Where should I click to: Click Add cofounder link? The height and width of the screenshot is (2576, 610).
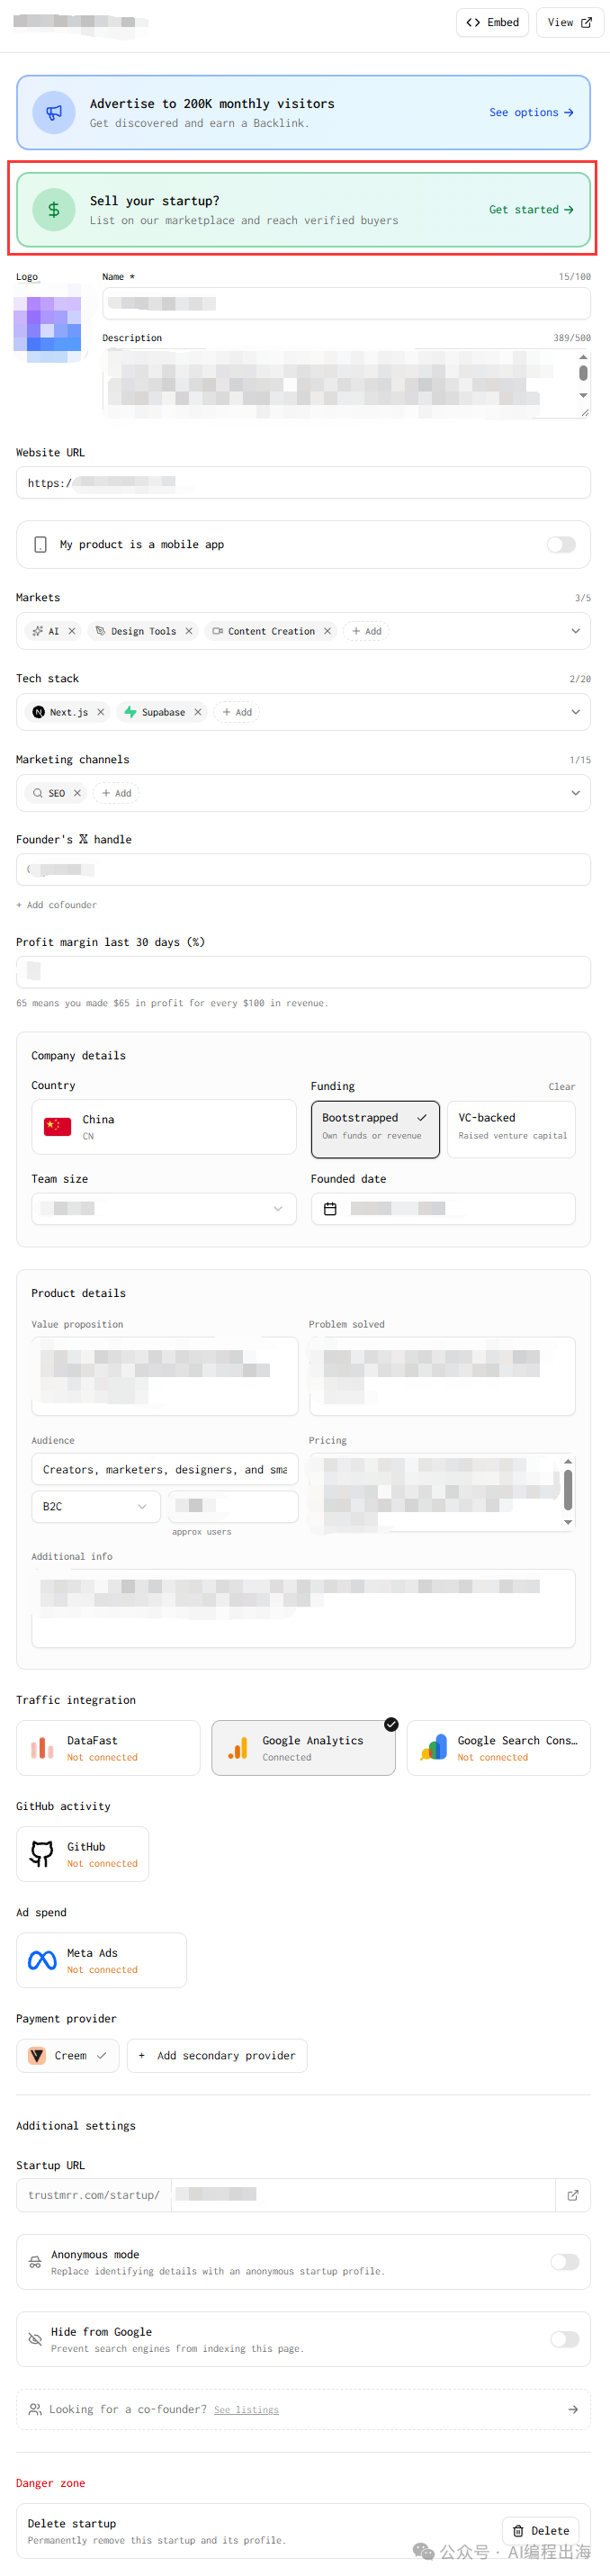coord(56,906)
